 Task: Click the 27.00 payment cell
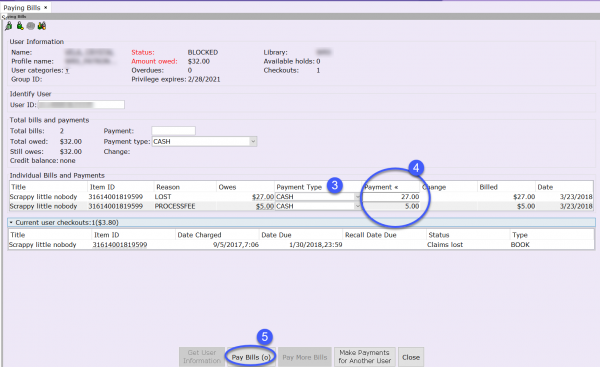point(391,197)
